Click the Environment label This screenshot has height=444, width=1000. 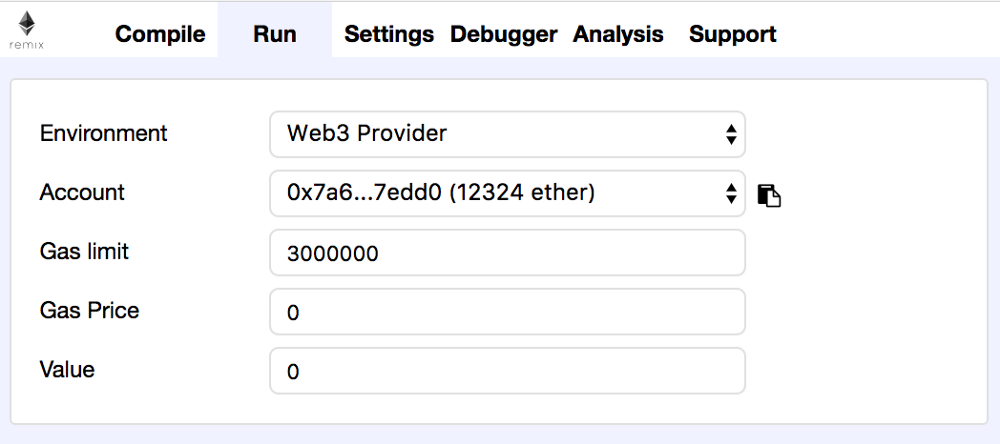tap(103, 133)
